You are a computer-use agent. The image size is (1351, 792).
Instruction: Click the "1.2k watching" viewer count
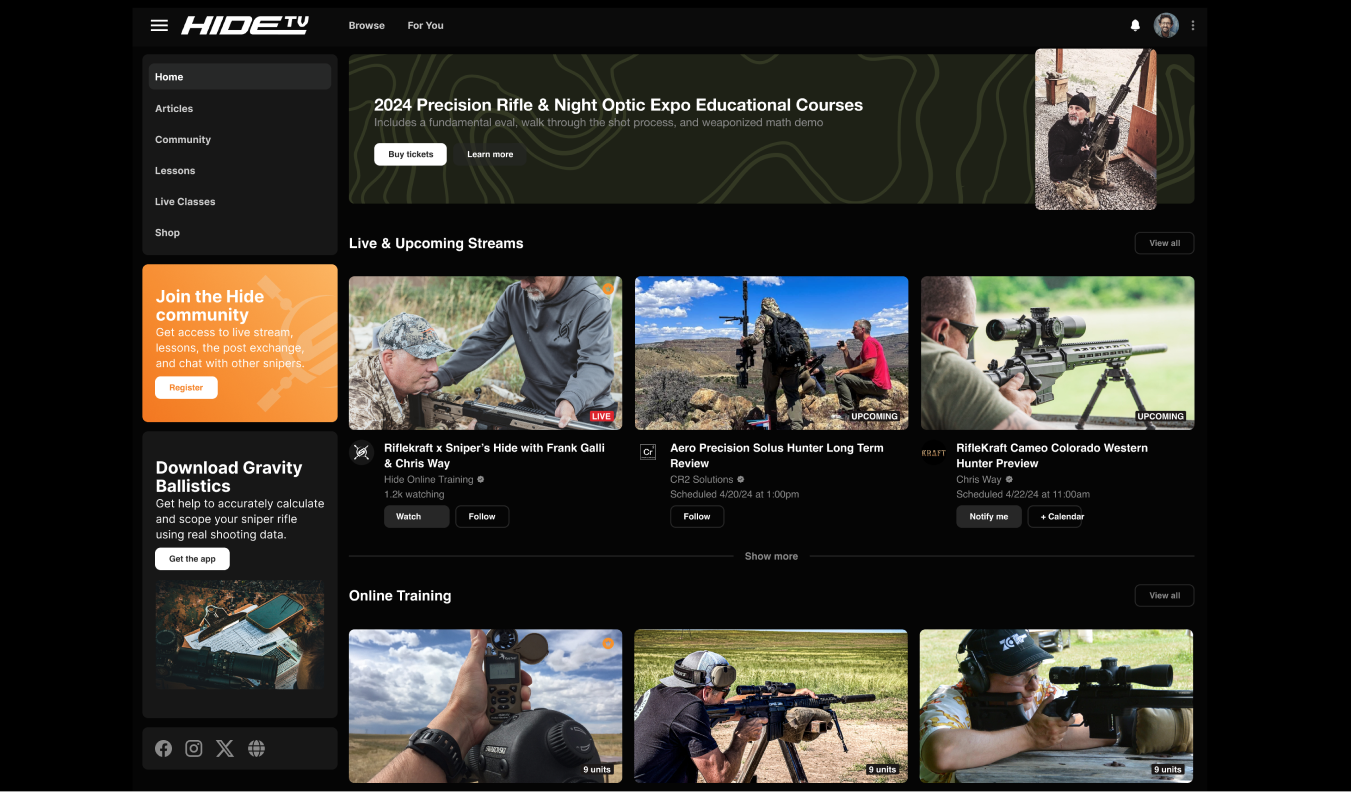(414, 495)
